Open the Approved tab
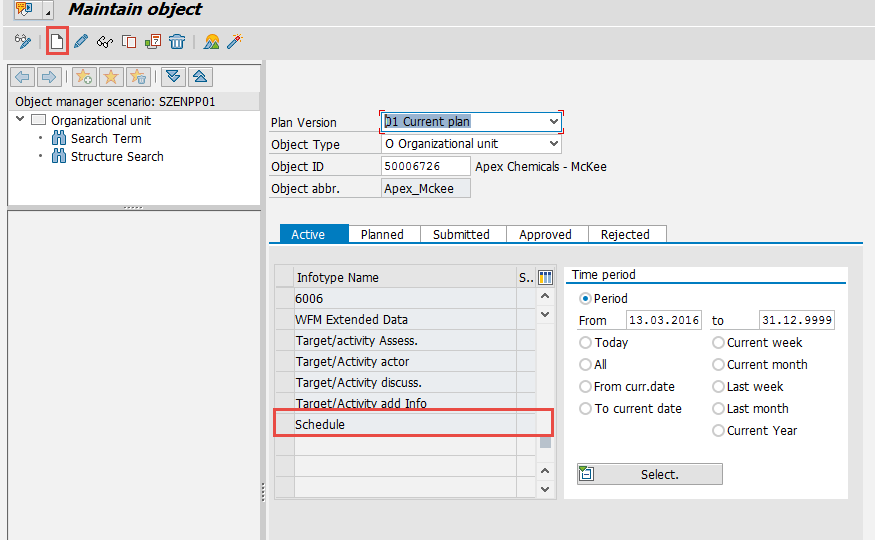Image resolution: width=875 pixels, height=540 pixels. pyautogui.click(x=545, y=234)
